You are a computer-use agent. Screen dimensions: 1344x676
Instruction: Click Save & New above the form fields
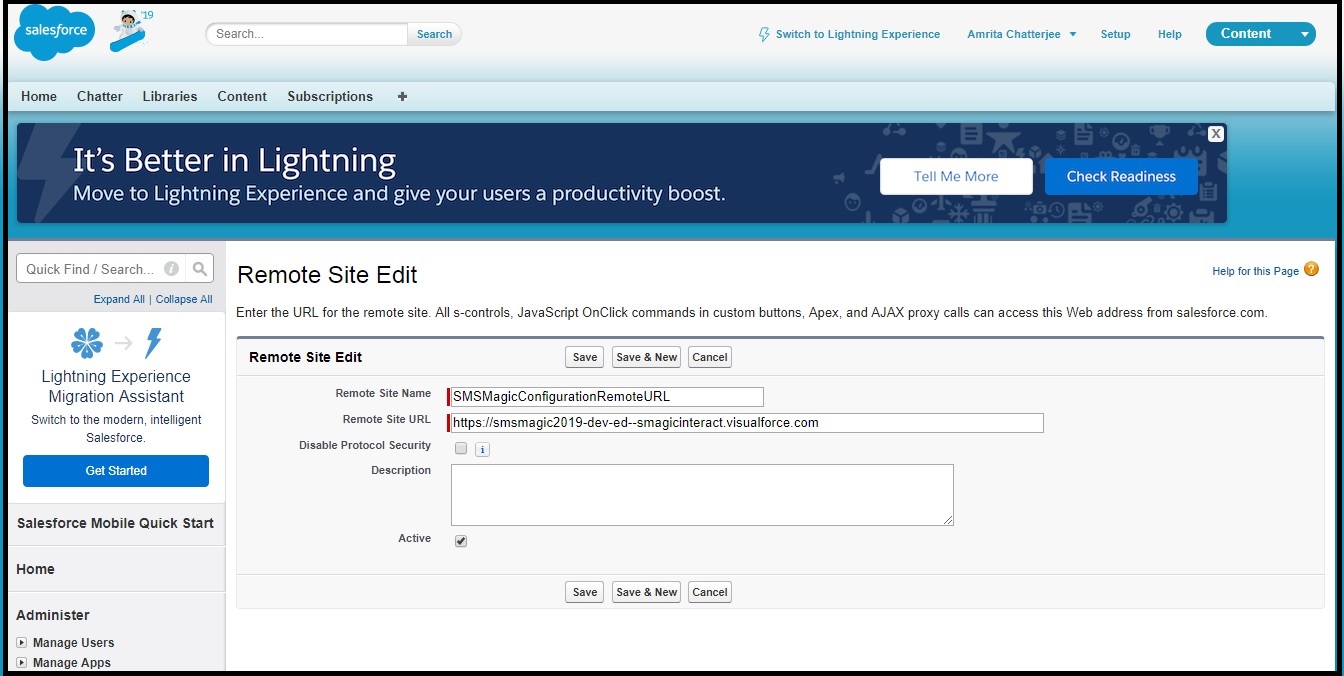pyautogui.click(x=647, y=357)
